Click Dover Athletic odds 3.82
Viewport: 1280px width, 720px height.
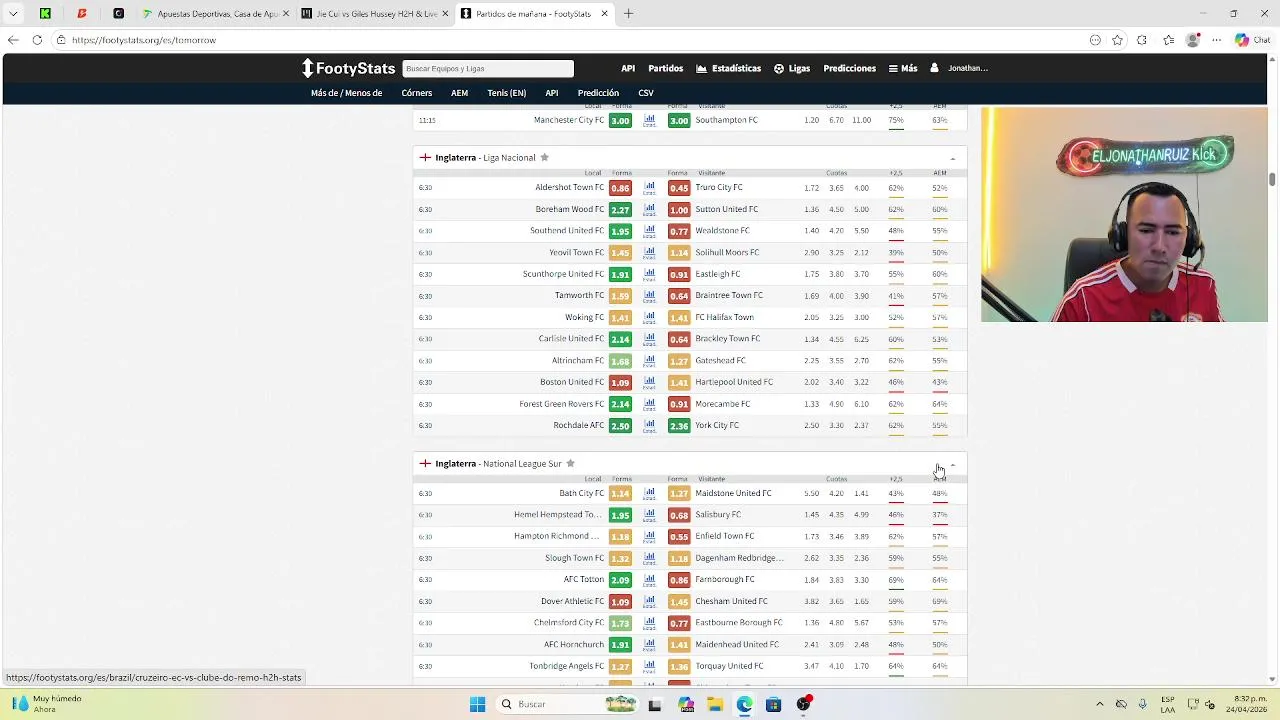pyautogui.click(x=811, y=601)
